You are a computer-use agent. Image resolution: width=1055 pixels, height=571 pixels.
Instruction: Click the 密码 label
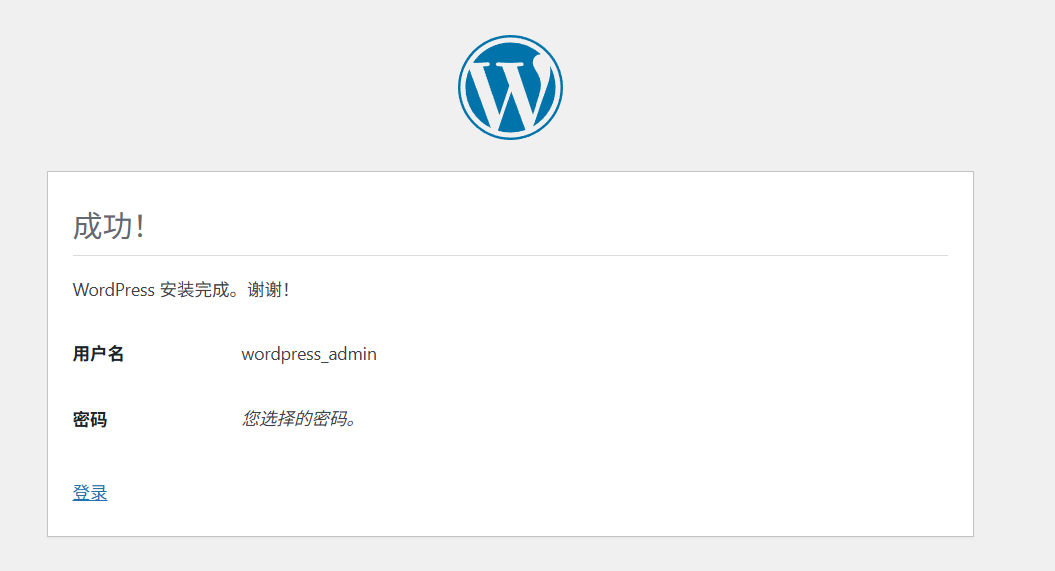[x=90, y=419]
